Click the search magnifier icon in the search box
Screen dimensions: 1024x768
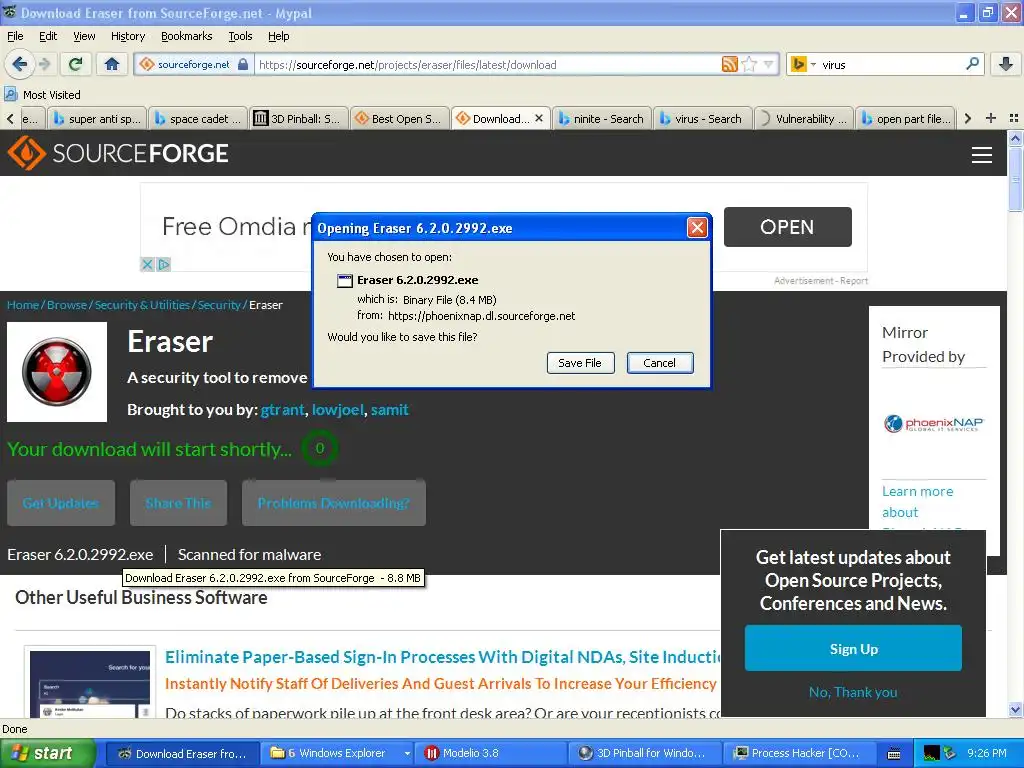[x=972, y=63]
